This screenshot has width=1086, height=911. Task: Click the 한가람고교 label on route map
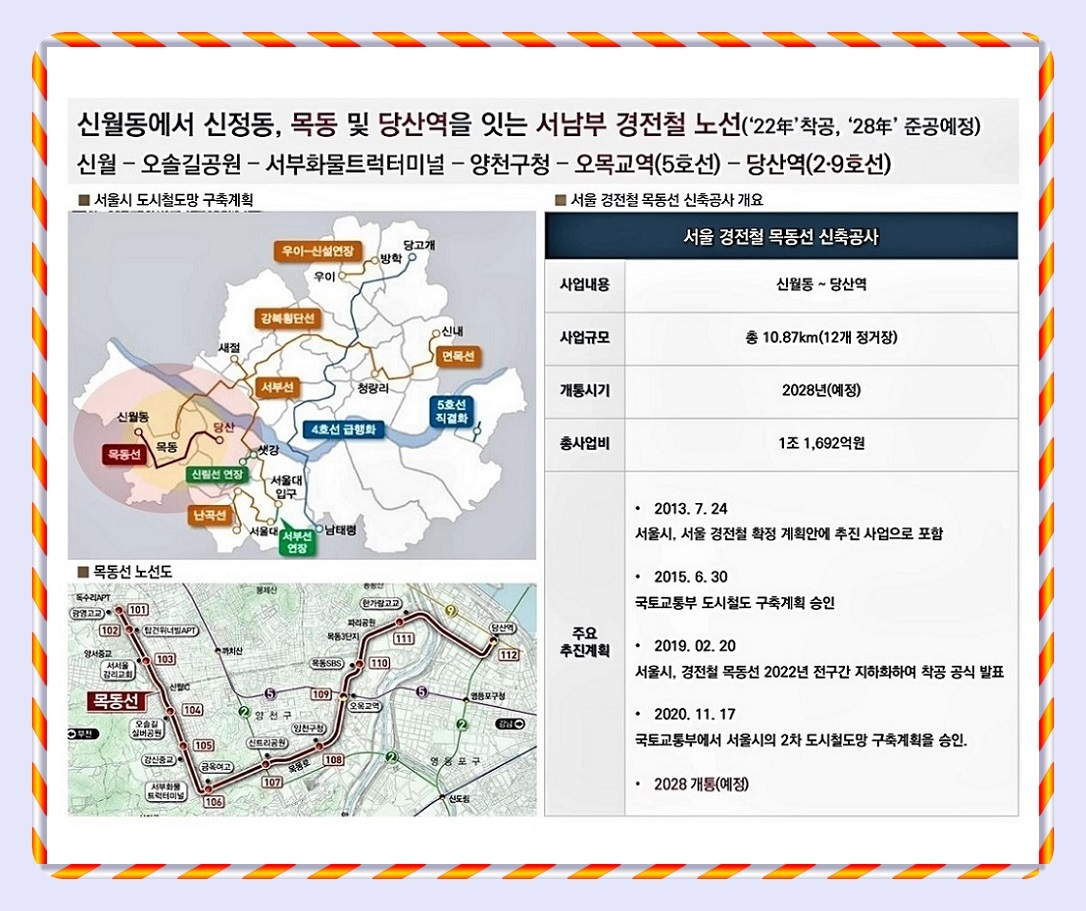(381, 602)
